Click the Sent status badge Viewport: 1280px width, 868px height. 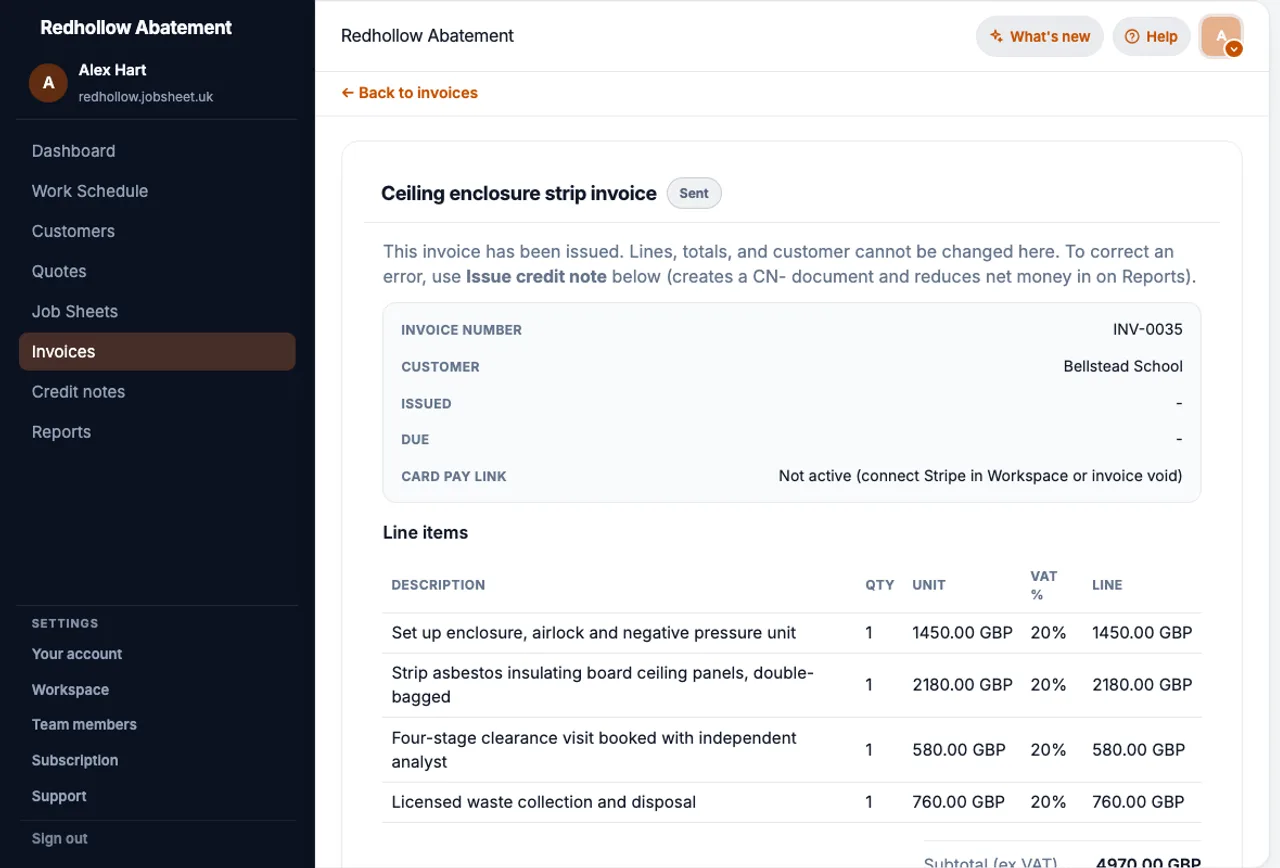[694, 193]
